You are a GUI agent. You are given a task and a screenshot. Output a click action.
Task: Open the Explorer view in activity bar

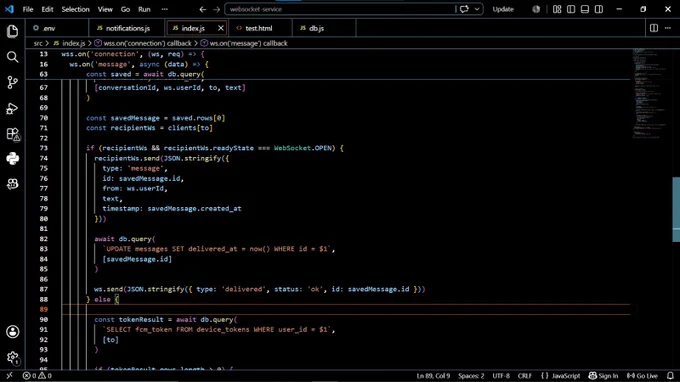click(x=12, y=31)
